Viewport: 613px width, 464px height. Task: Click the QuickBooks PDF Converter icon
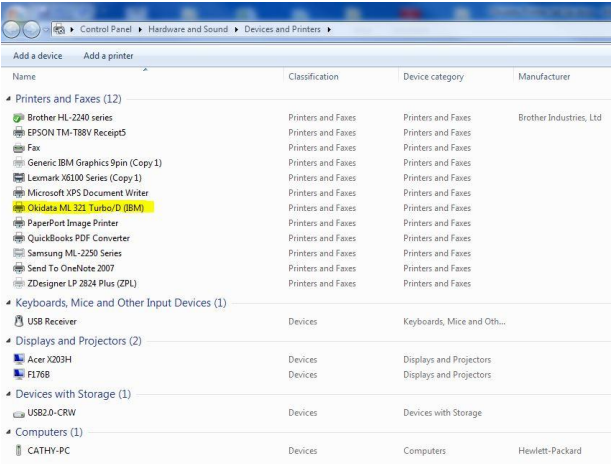(x=19, y=238)
